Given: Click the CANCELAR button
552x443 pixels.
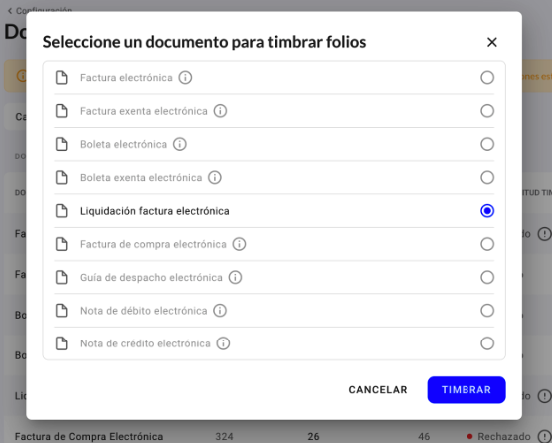Looking at the screenshot, I should [378, 389].
